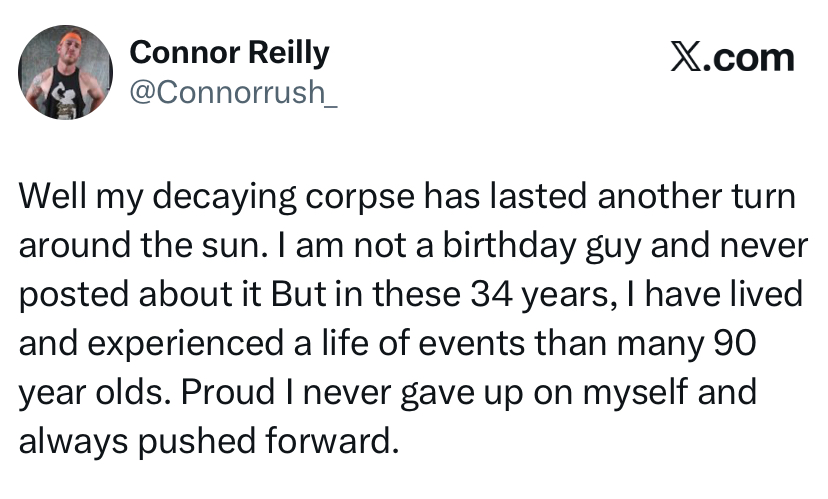
Task: Click the text "many 90"
Action: [695, 343]
